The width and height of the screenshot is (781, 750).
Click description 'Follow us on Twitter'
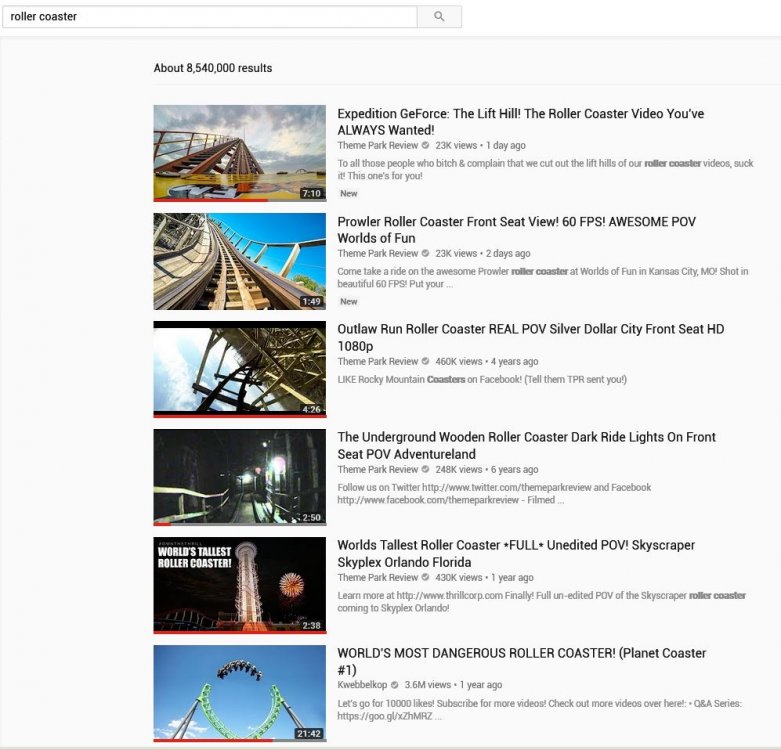[x=494, y=494]
